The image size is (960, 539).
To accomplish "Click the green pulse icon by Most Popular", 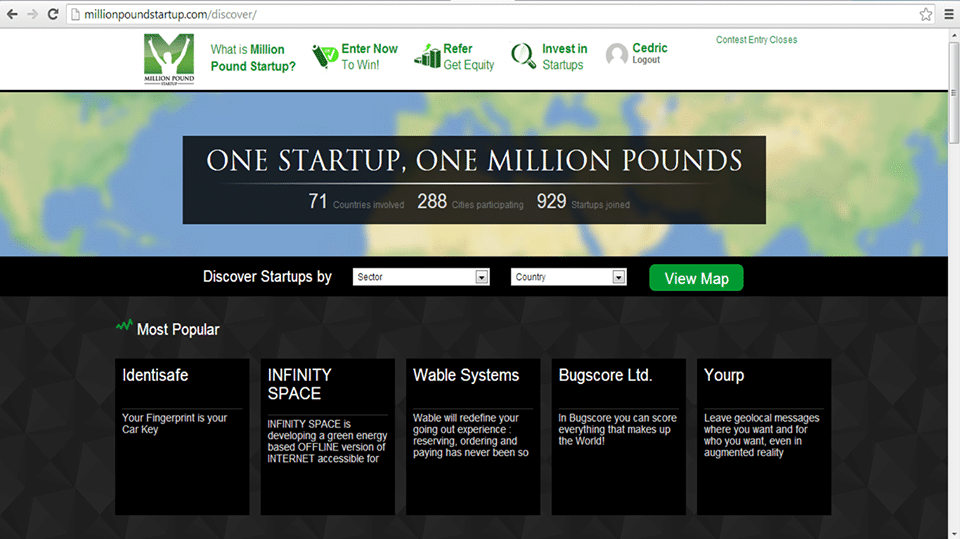I will point(124,326).
